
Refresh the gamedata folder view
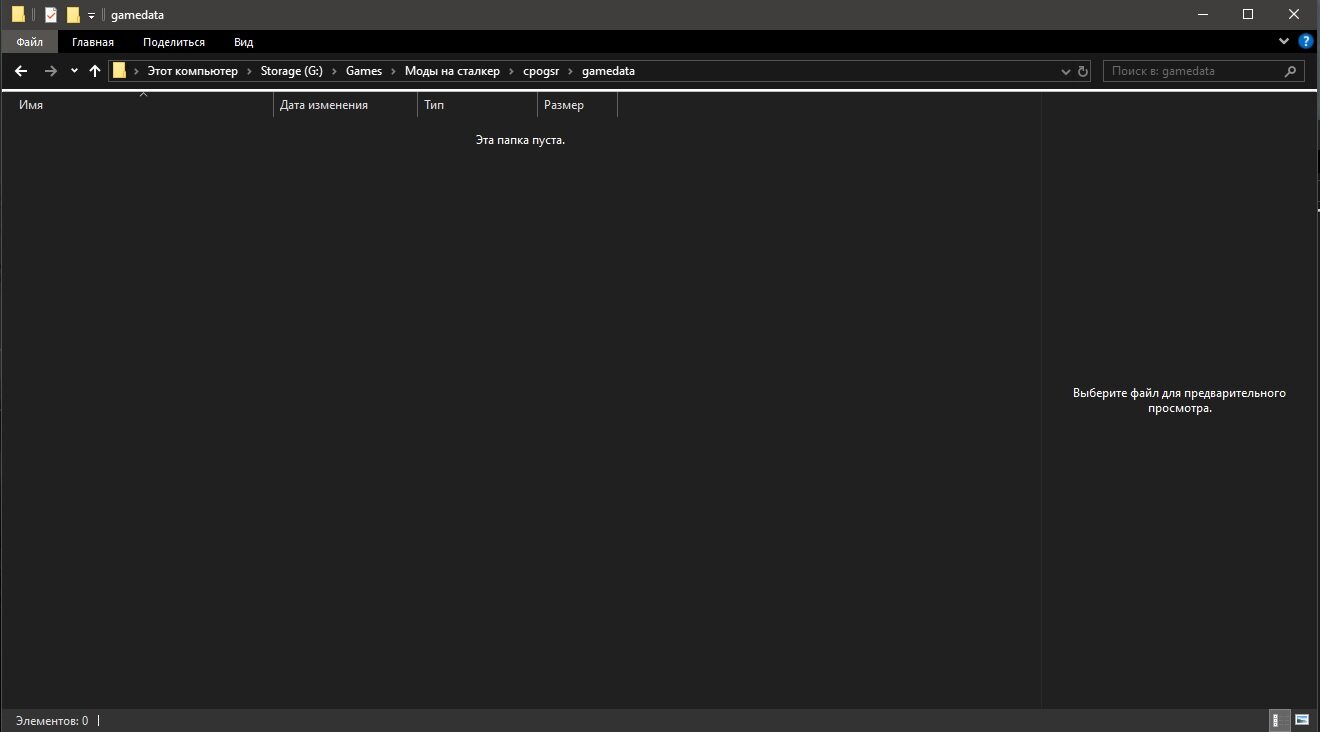1082,72
